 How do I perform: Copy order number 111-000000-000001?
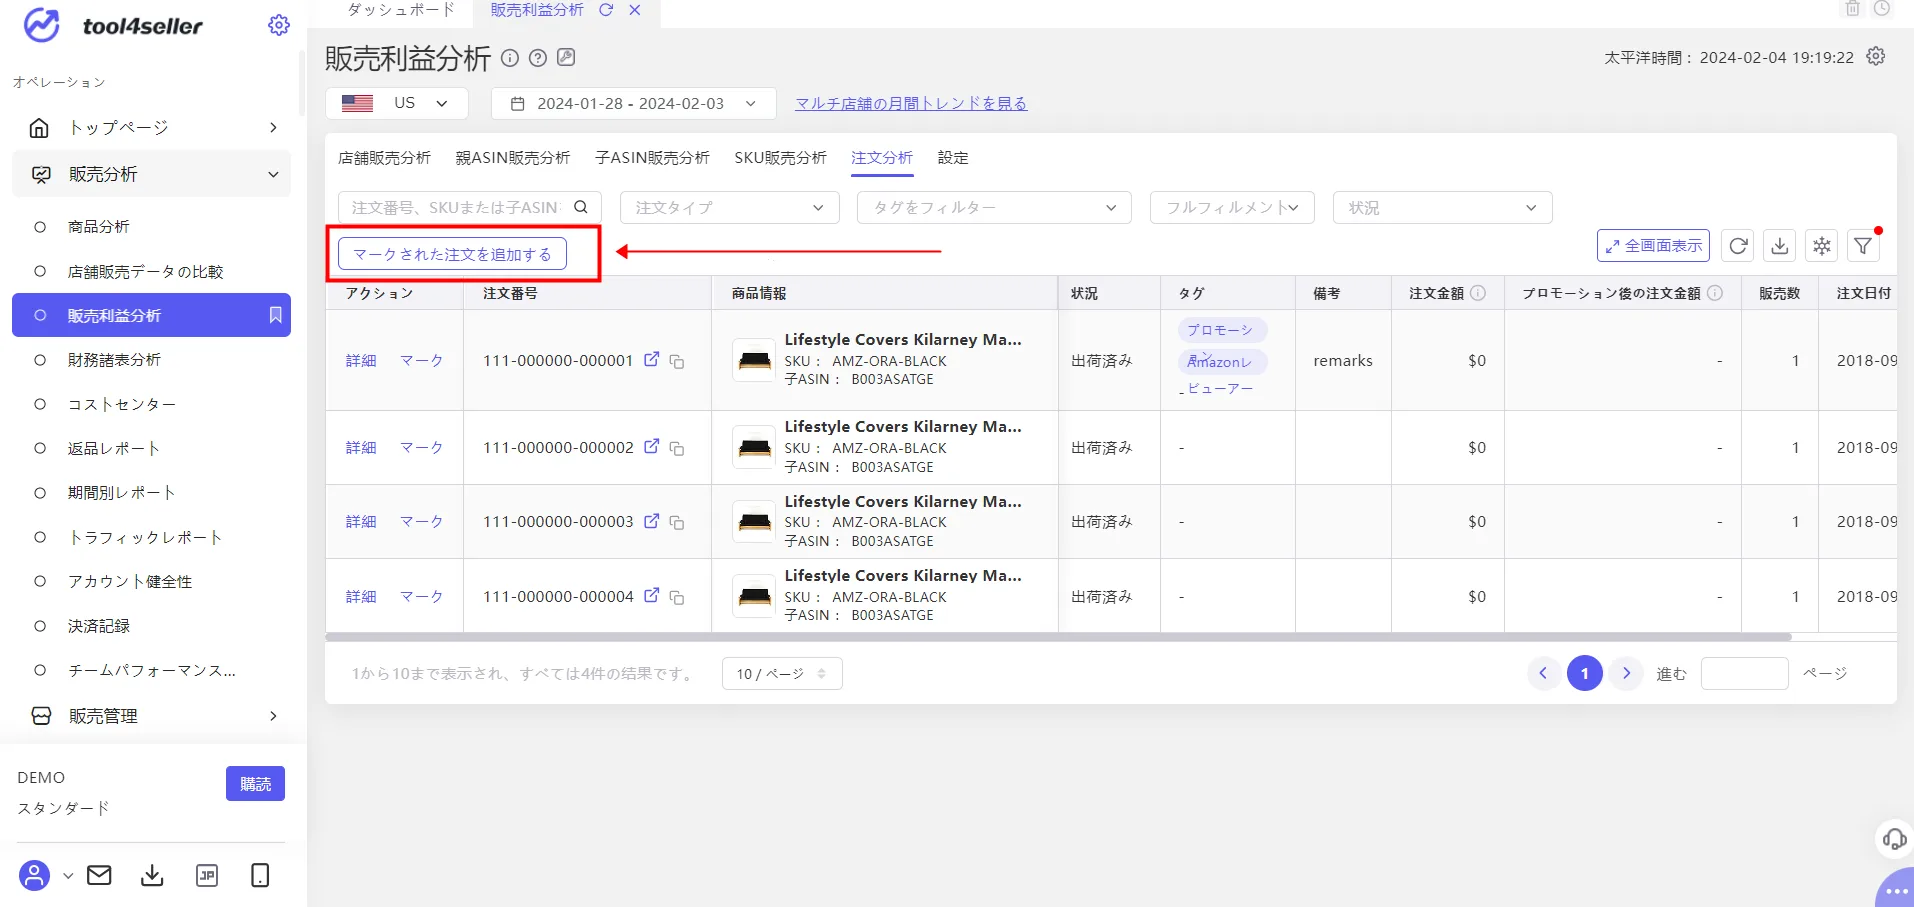pos(677,361)
